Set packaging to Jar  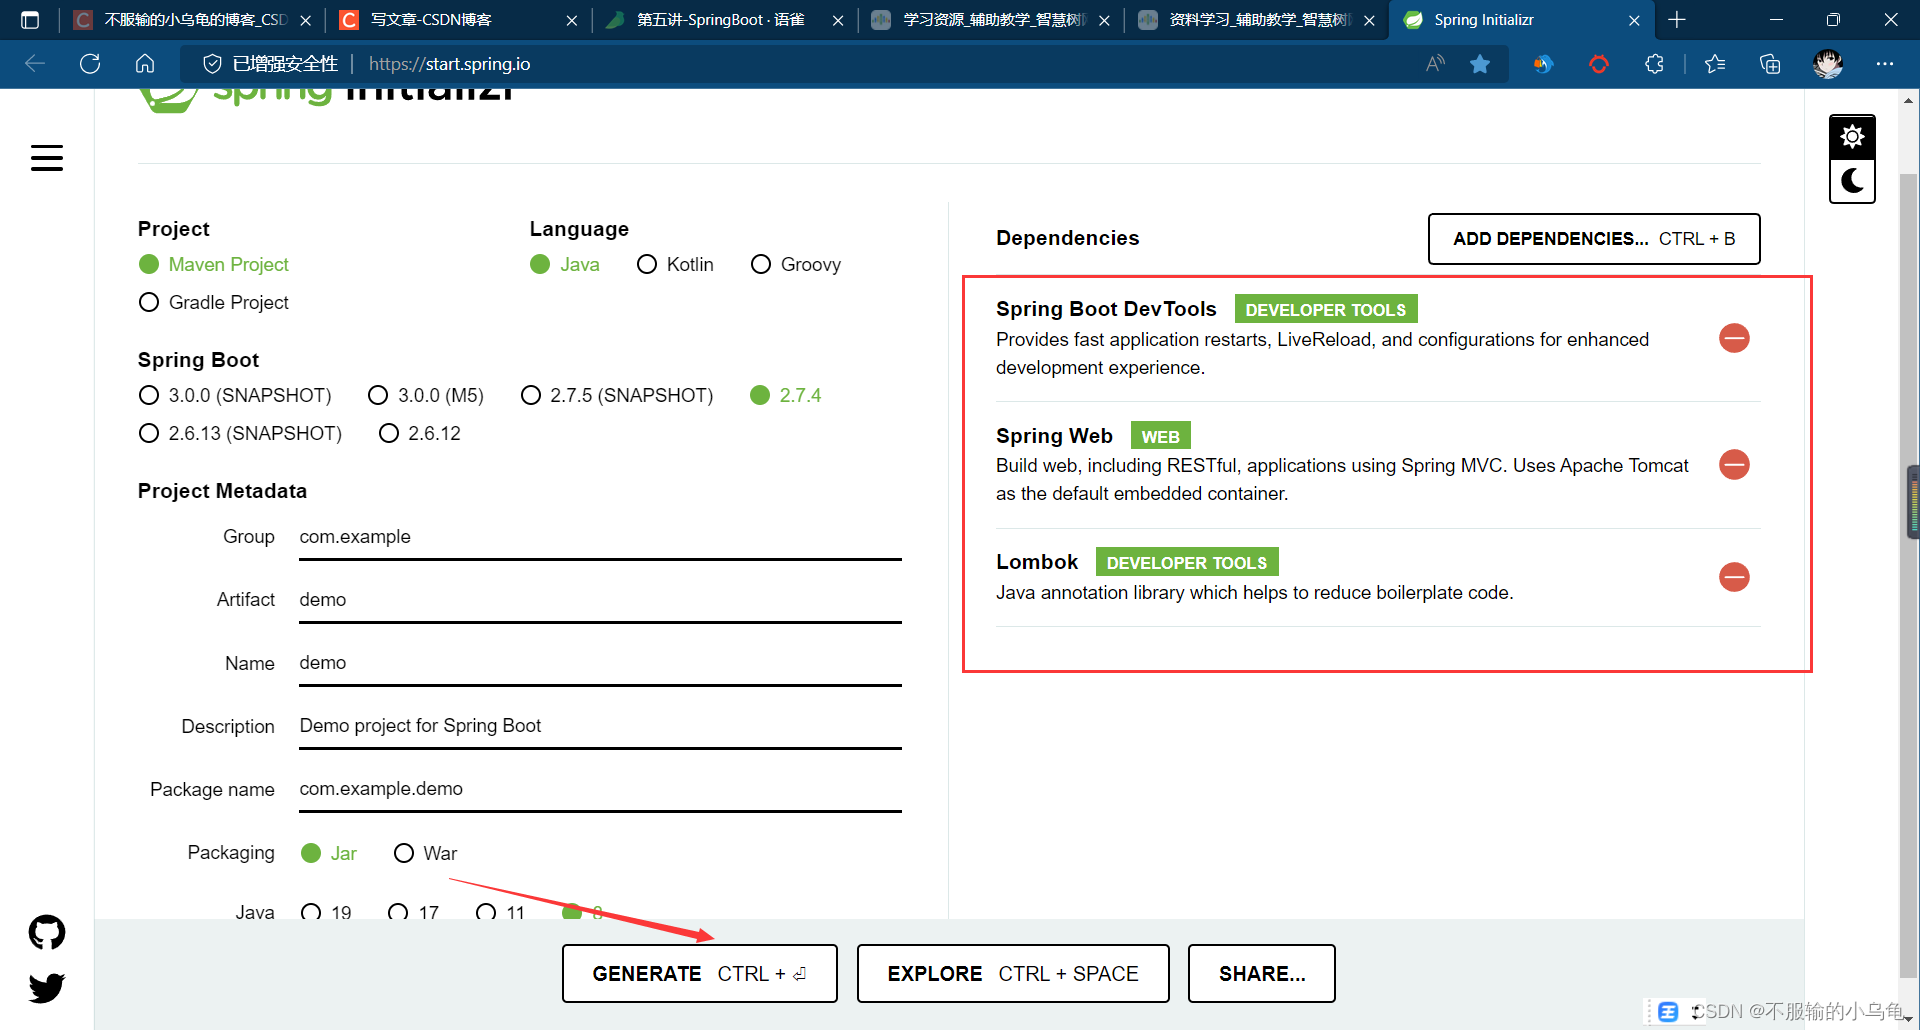tap(329, 853)
